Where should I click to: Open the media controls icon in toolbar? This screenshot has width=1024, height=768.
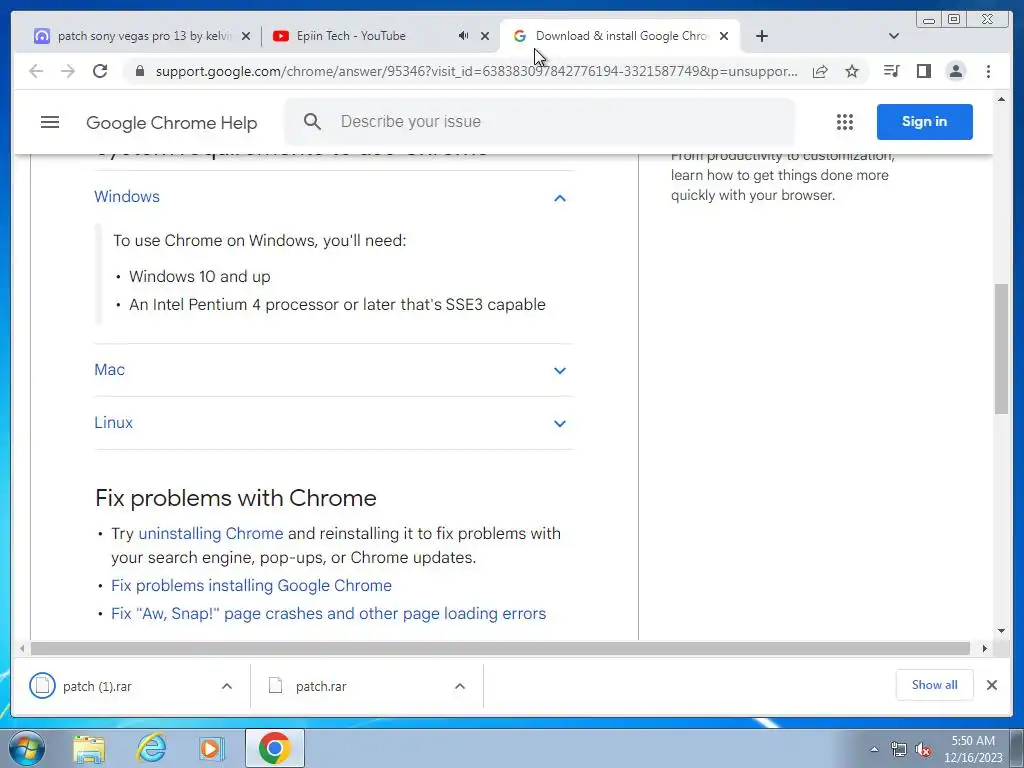coord(891,71)
